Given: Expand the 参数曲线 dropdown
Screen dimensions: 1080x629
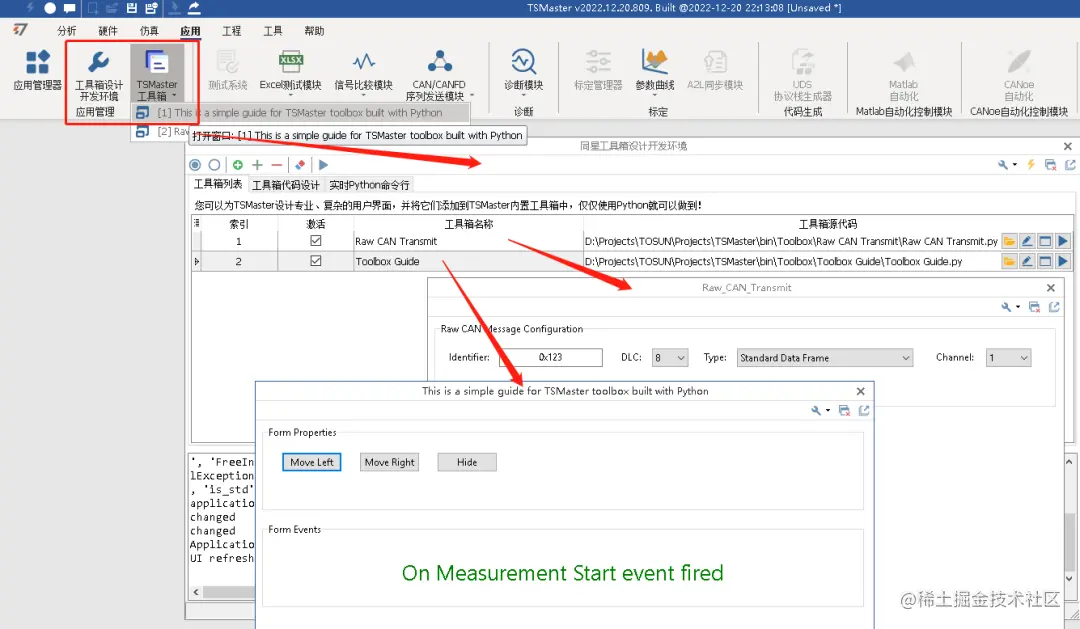Looking at the screenshot, I should click(654, 94).
